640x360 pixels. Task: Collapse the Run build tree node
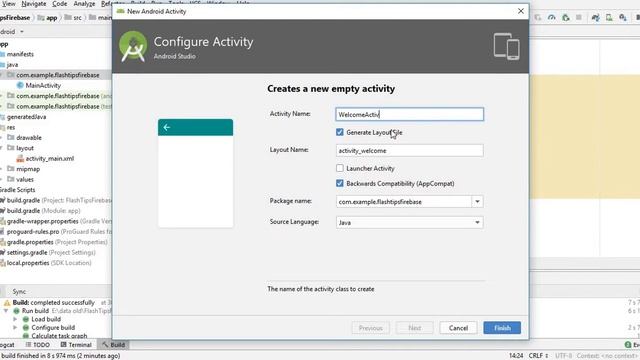[6, 311]
